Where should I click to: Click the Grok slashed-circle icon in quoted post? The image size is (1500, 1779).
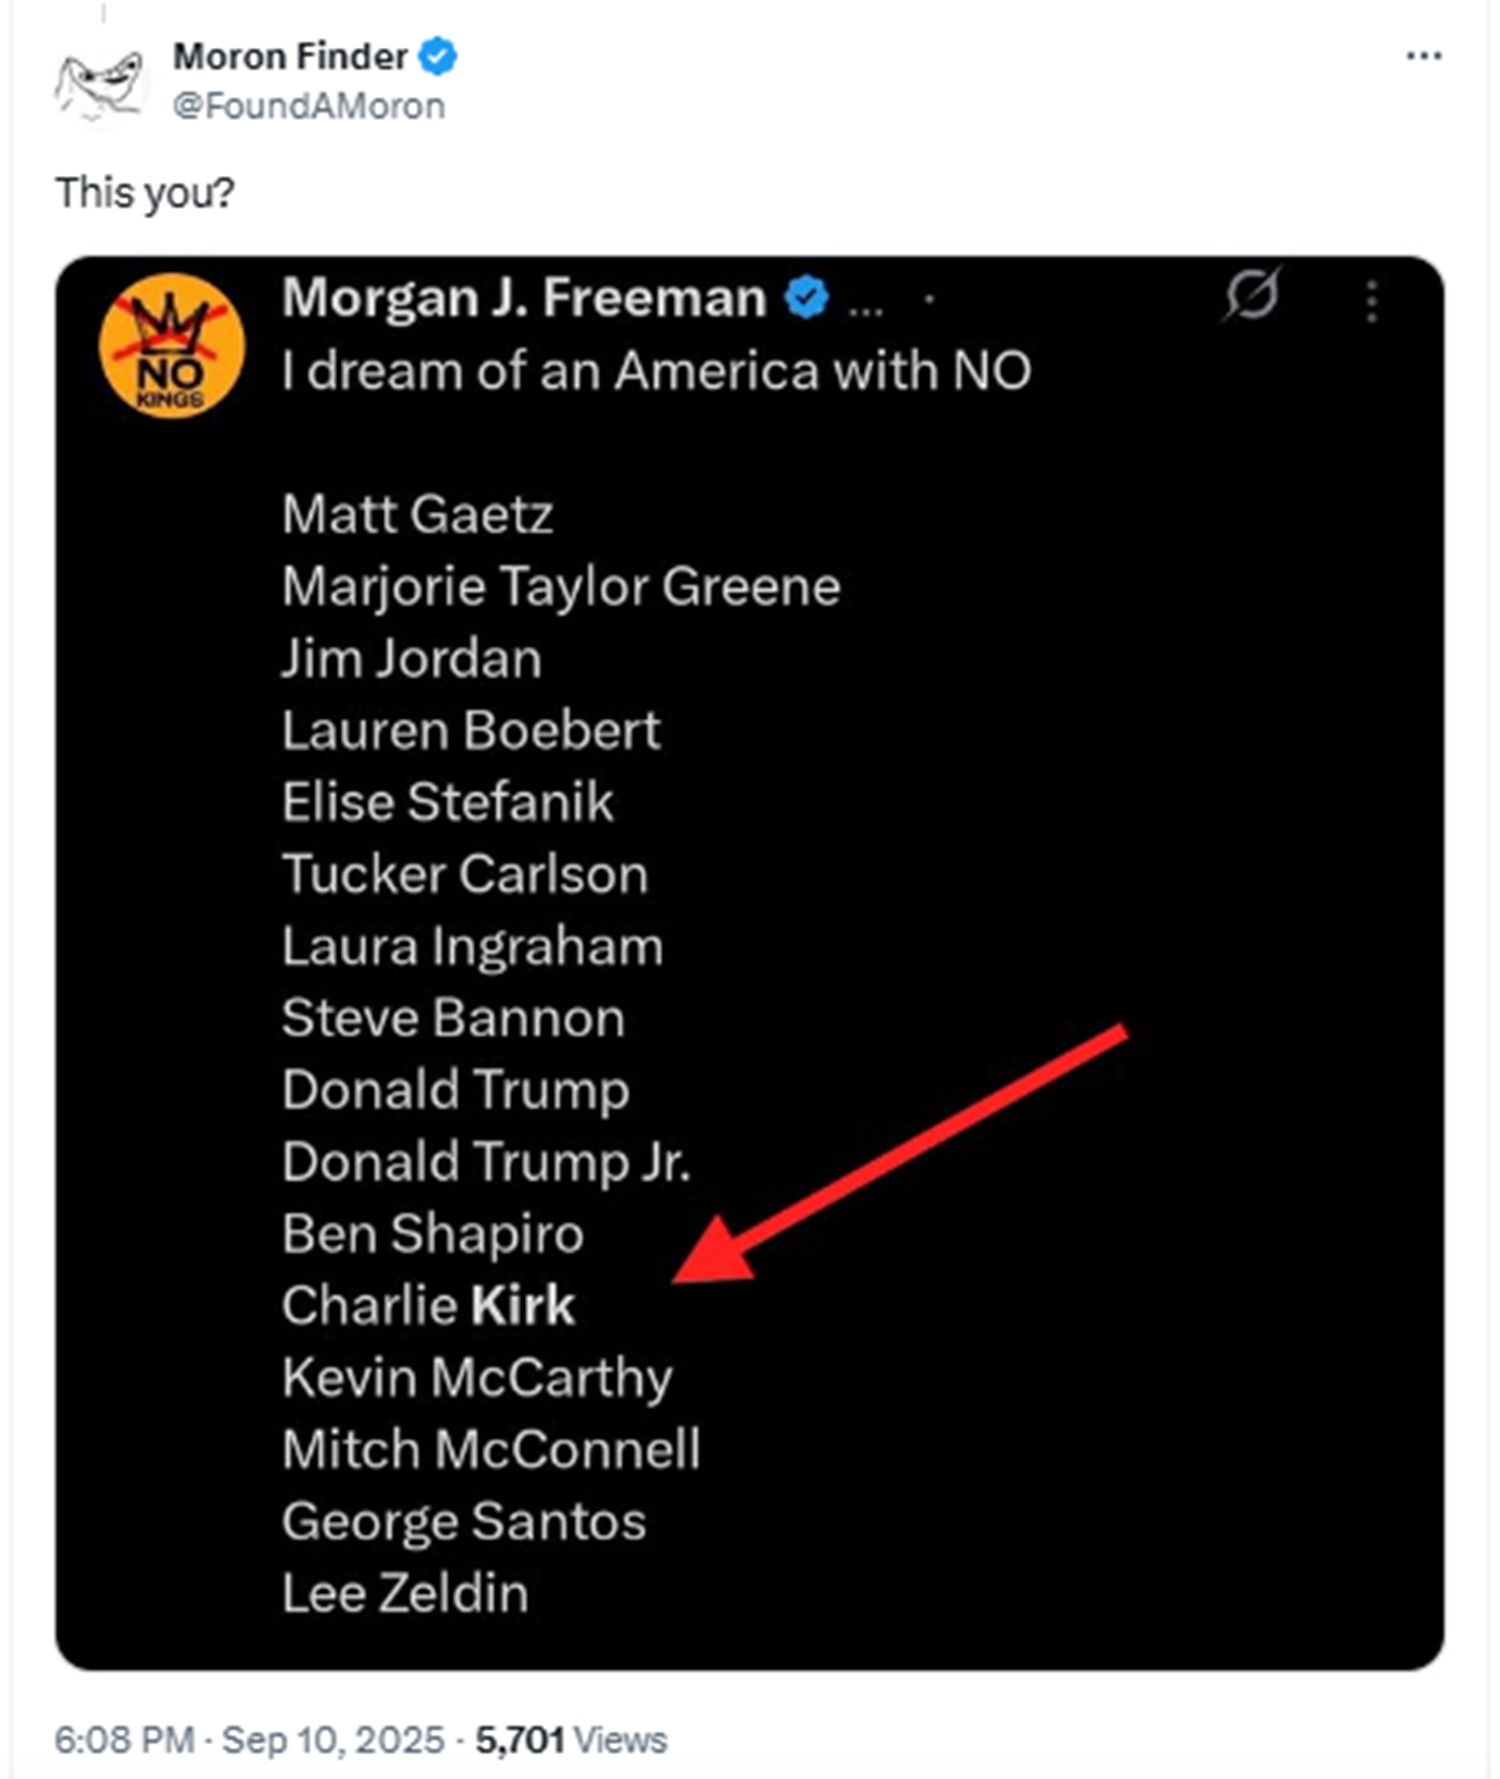pyautogui.click(x=1251, y=295)
